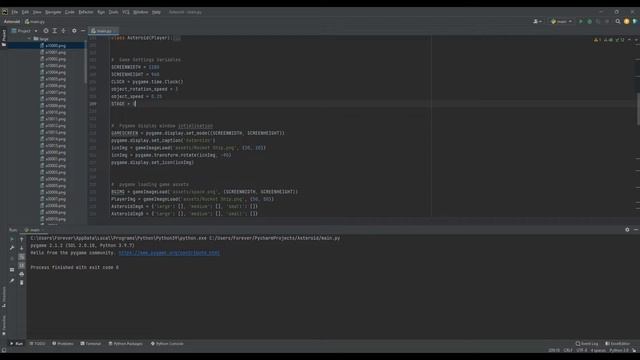The image size is (640, 360).
Task: Open the Navigate menu
Action: (53, 12)
